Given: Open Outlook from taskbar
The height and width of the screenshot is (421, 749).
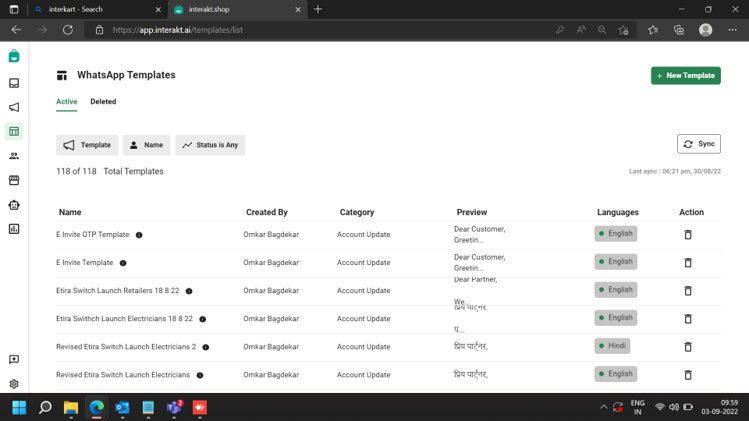Looking at the screenshot, I should (122, 408).
